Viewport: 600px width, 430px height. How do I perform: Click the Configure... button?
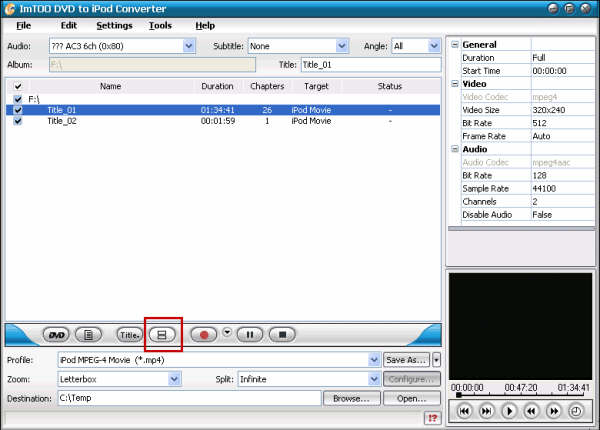412,379
